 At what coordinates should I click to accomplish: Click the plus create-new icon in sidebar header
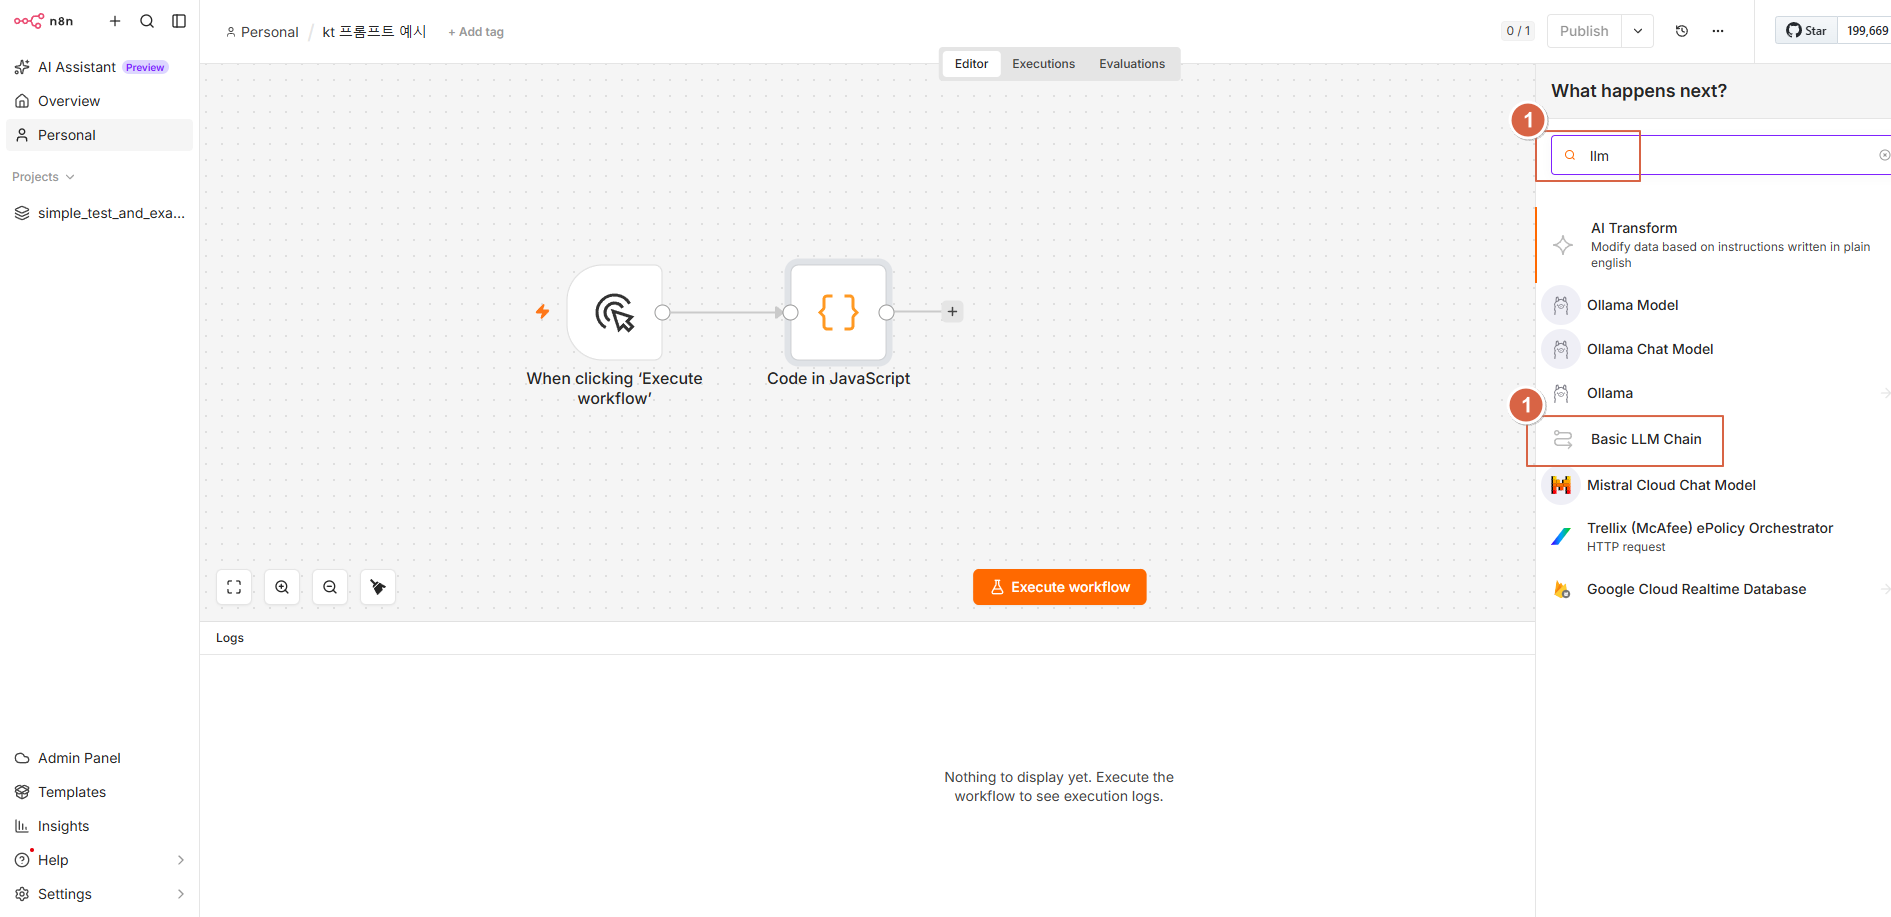point(115,21)
